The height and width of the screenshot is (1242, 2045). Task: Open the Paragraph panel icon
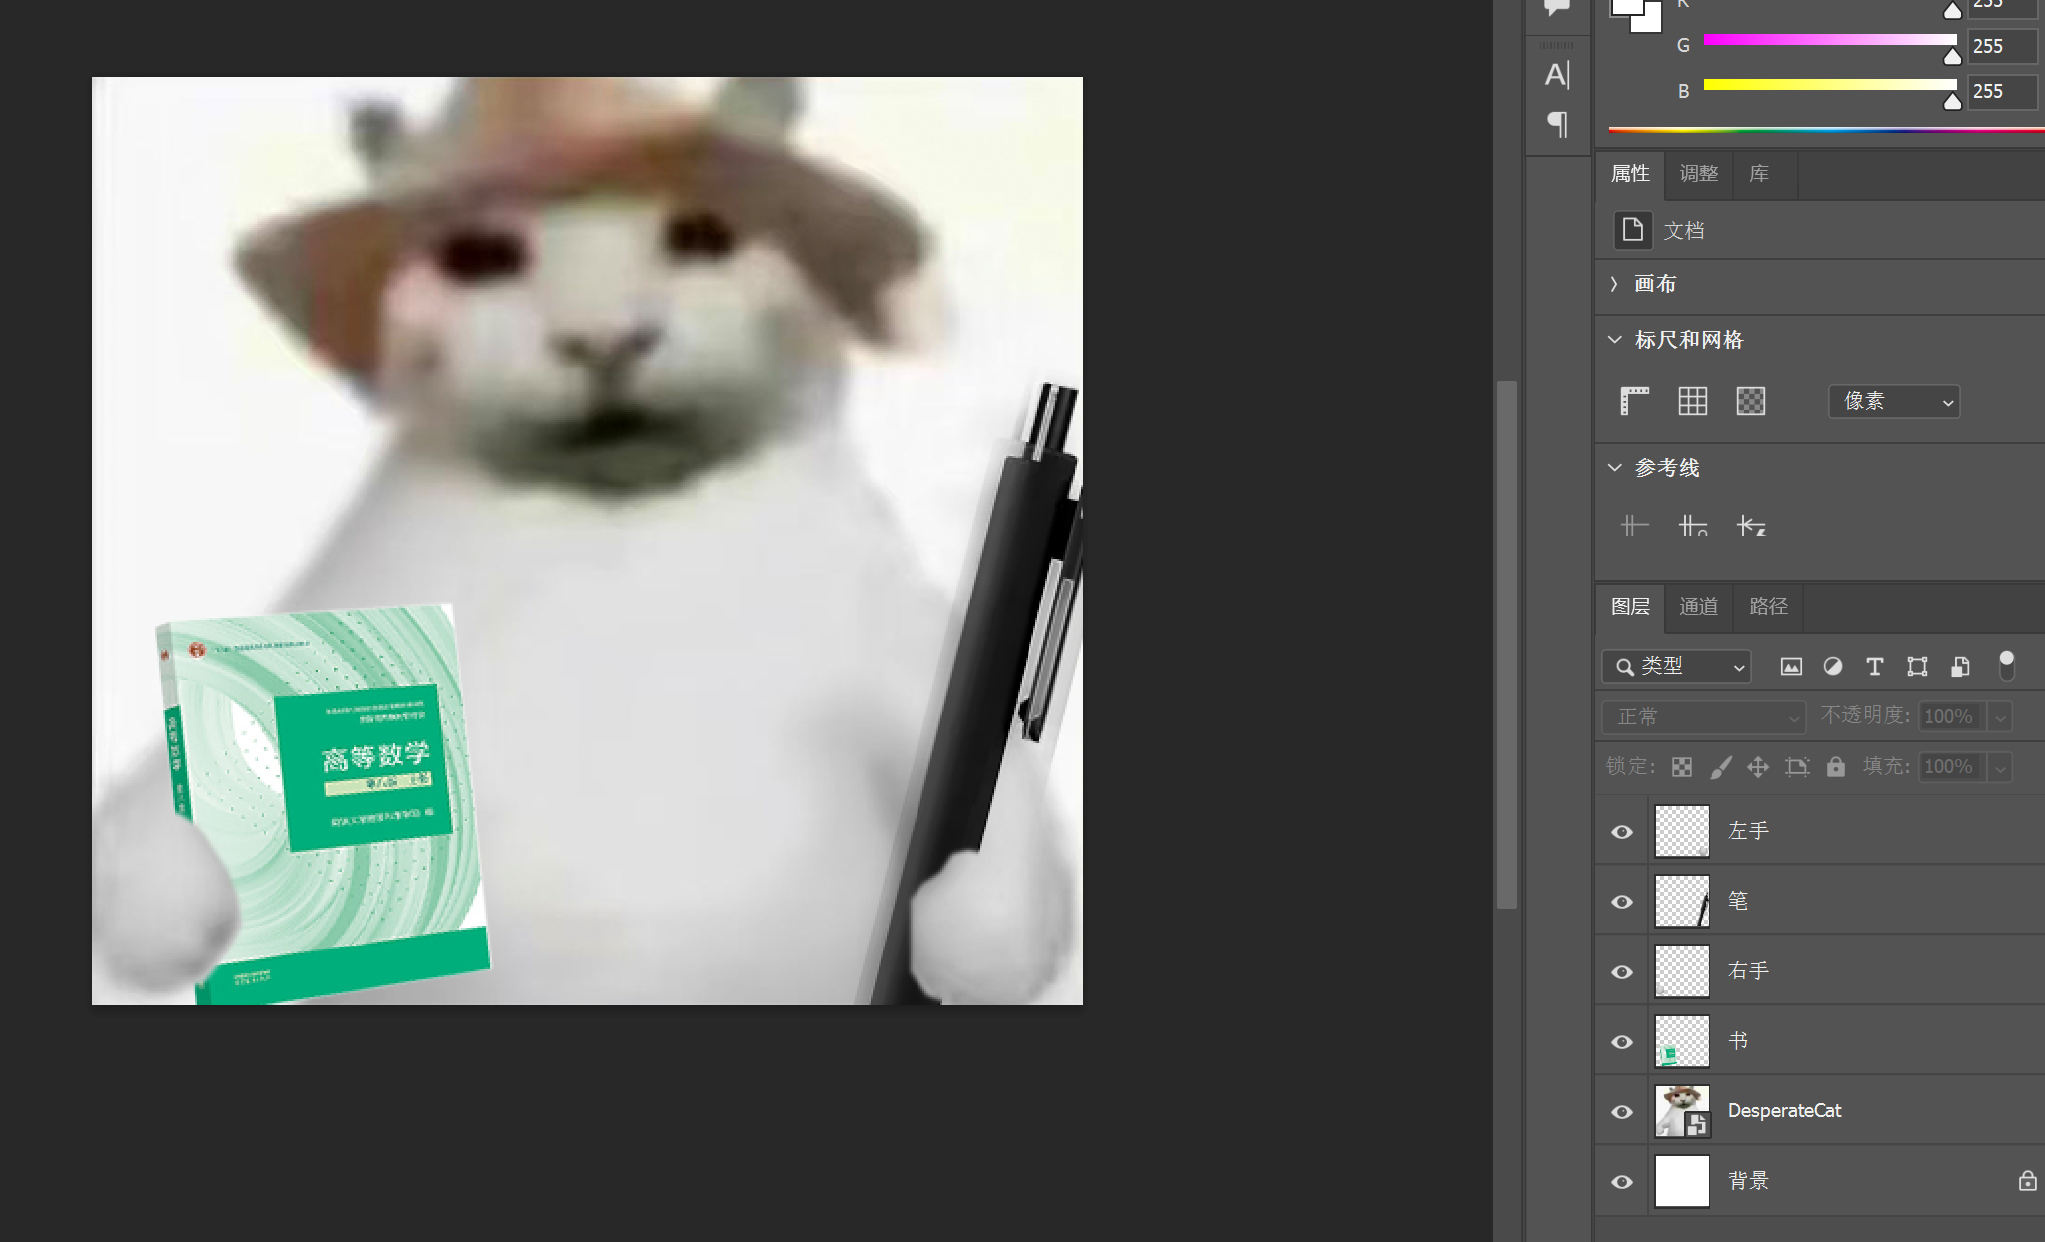1557,124
